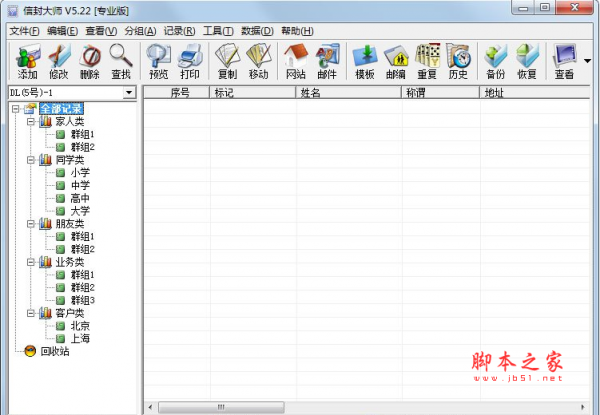Open the 分组(A) menu
The height and width of the screenshot is (415, 600).
click(140, 31)
